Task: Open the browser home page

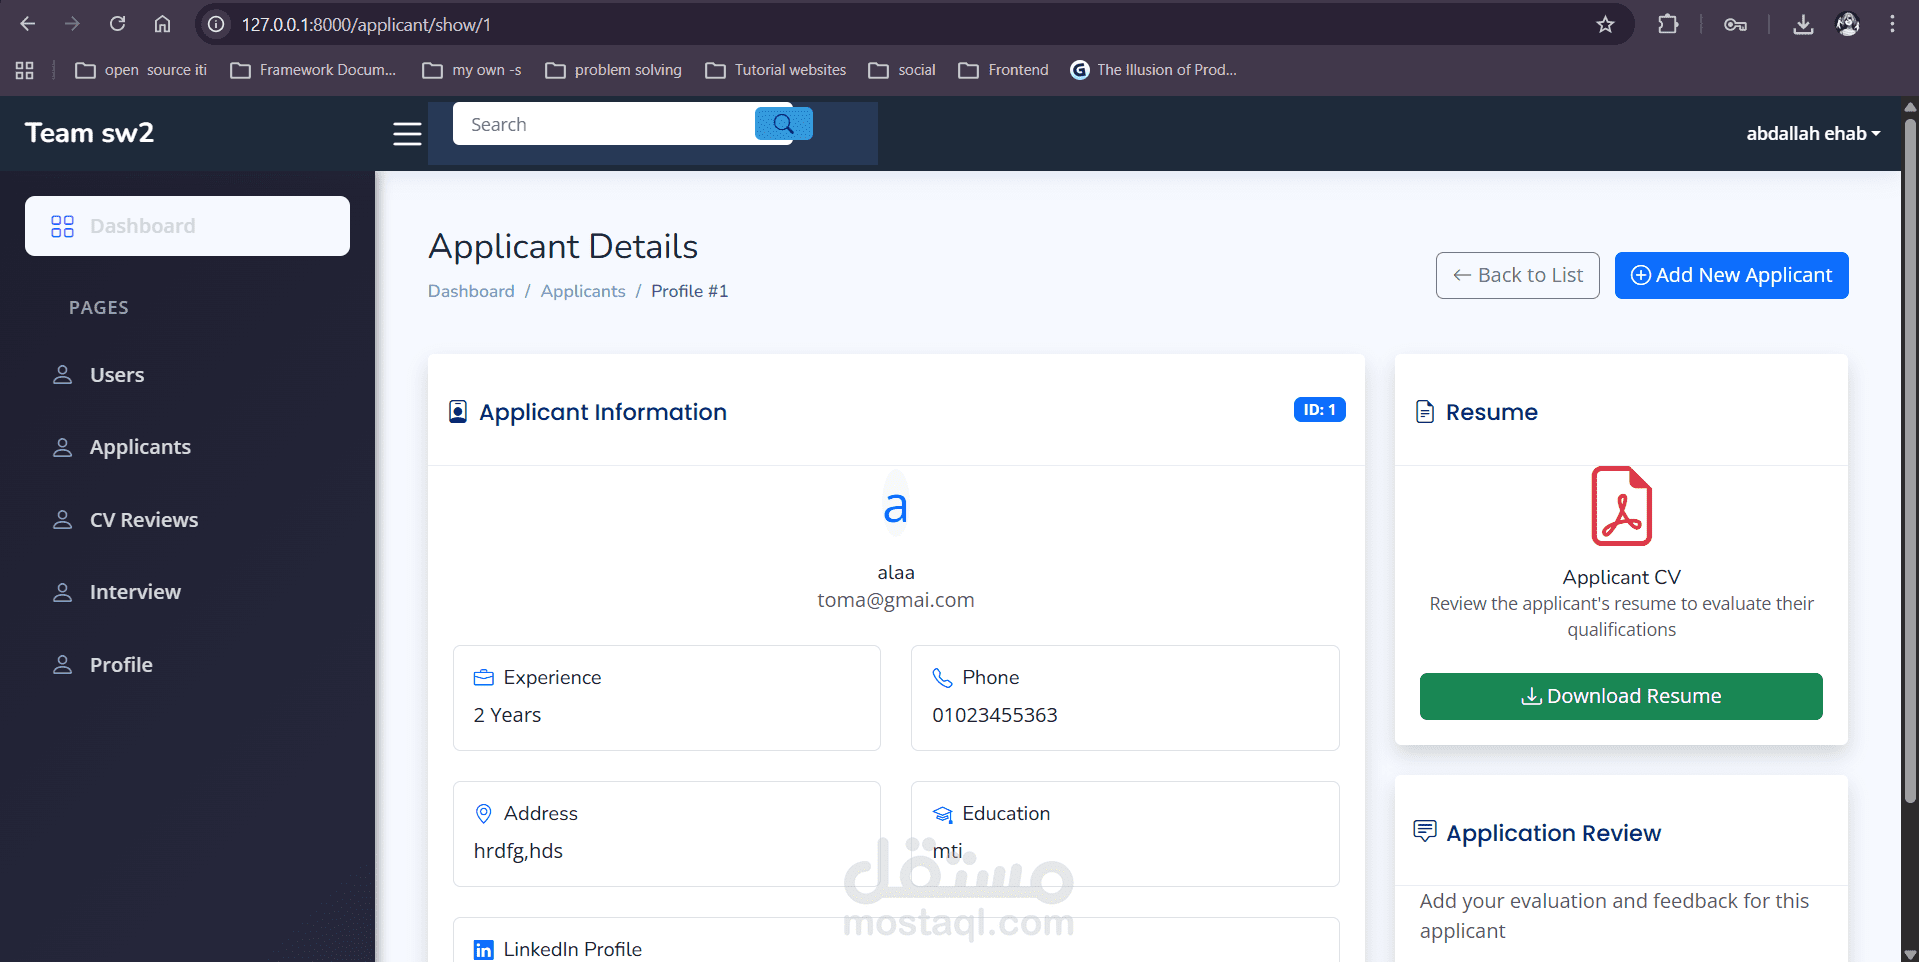Action: click(162, 24)
